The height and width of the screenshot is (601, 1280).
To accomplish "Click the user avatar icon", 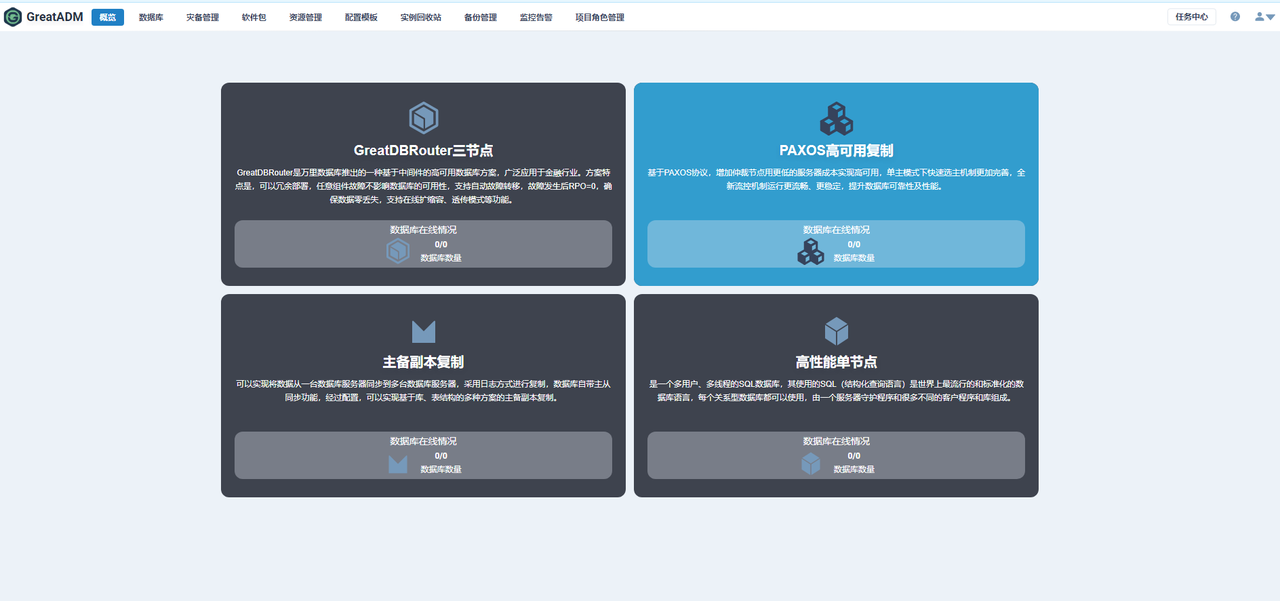I will point(1259,16).
